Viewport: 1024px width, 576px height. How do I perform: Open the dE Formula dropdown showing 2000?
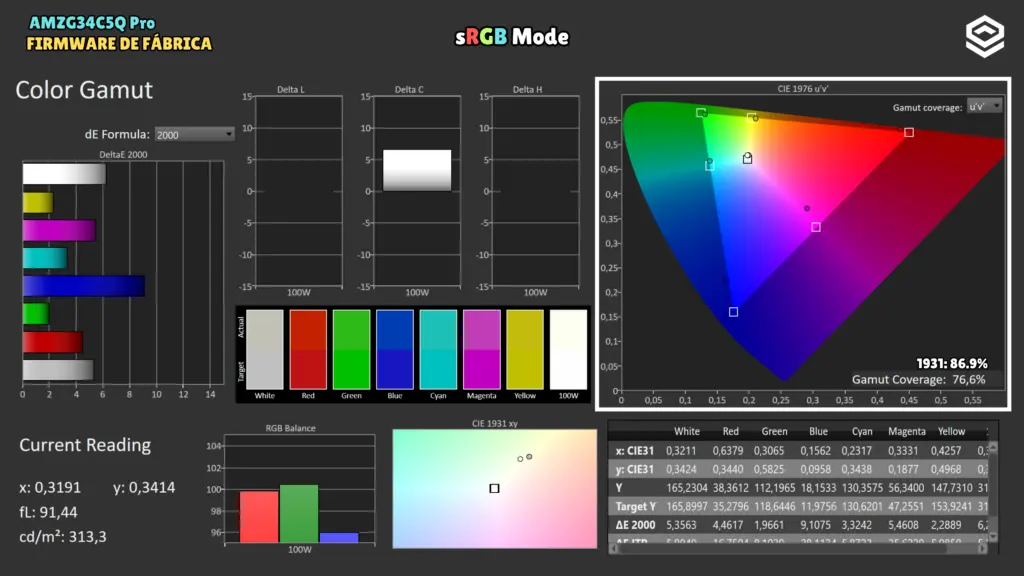195,135
